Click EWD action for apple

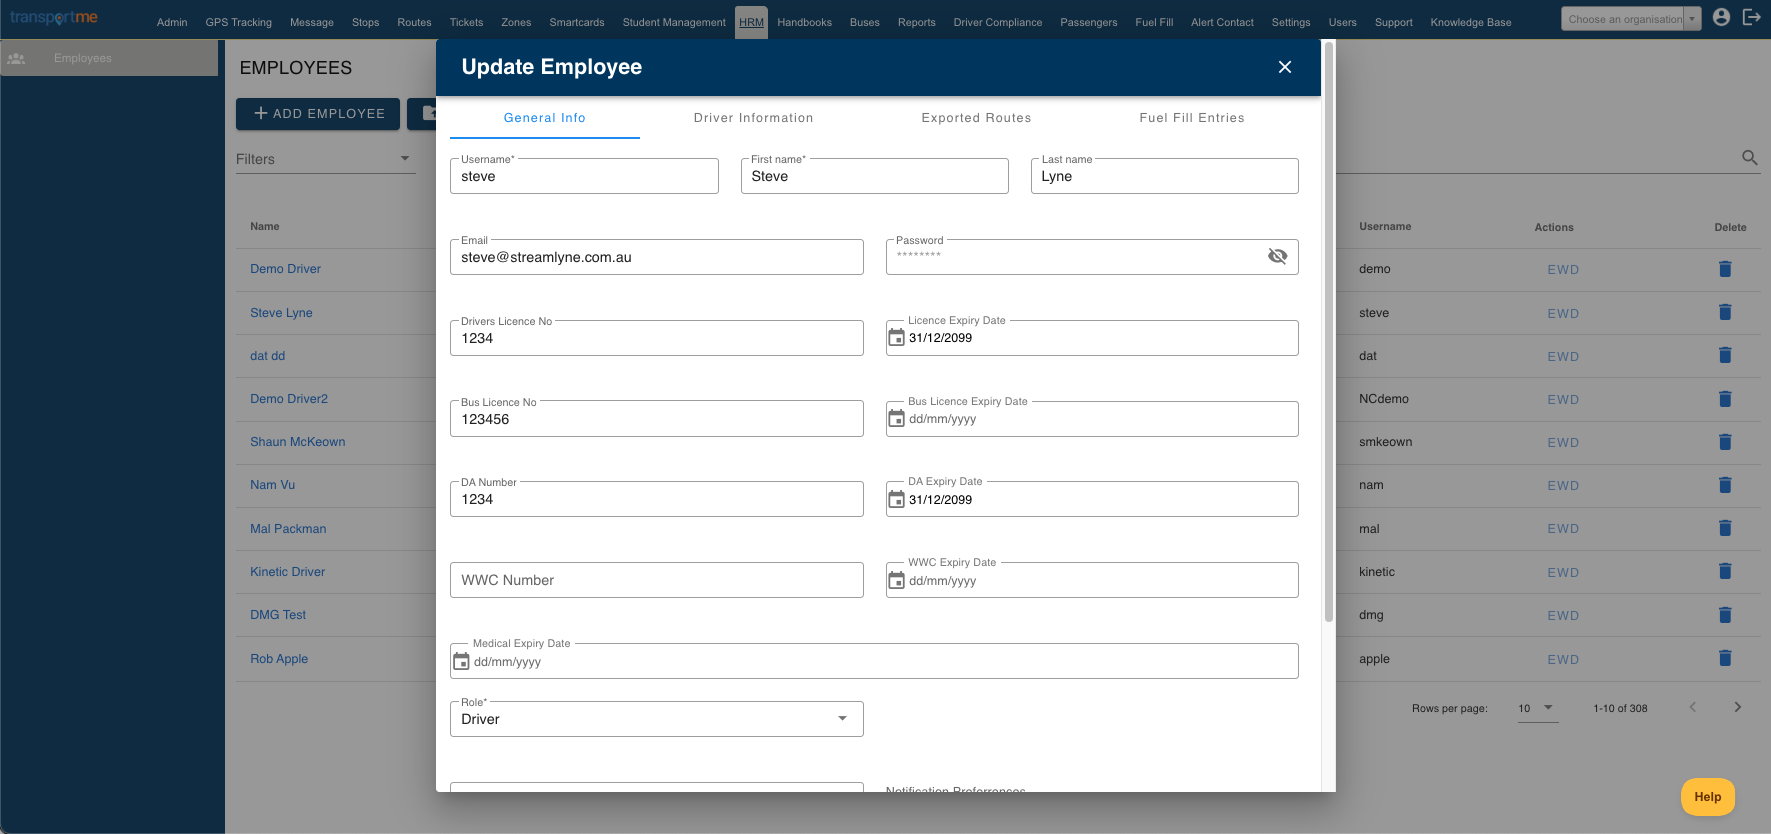[1563, 660]
